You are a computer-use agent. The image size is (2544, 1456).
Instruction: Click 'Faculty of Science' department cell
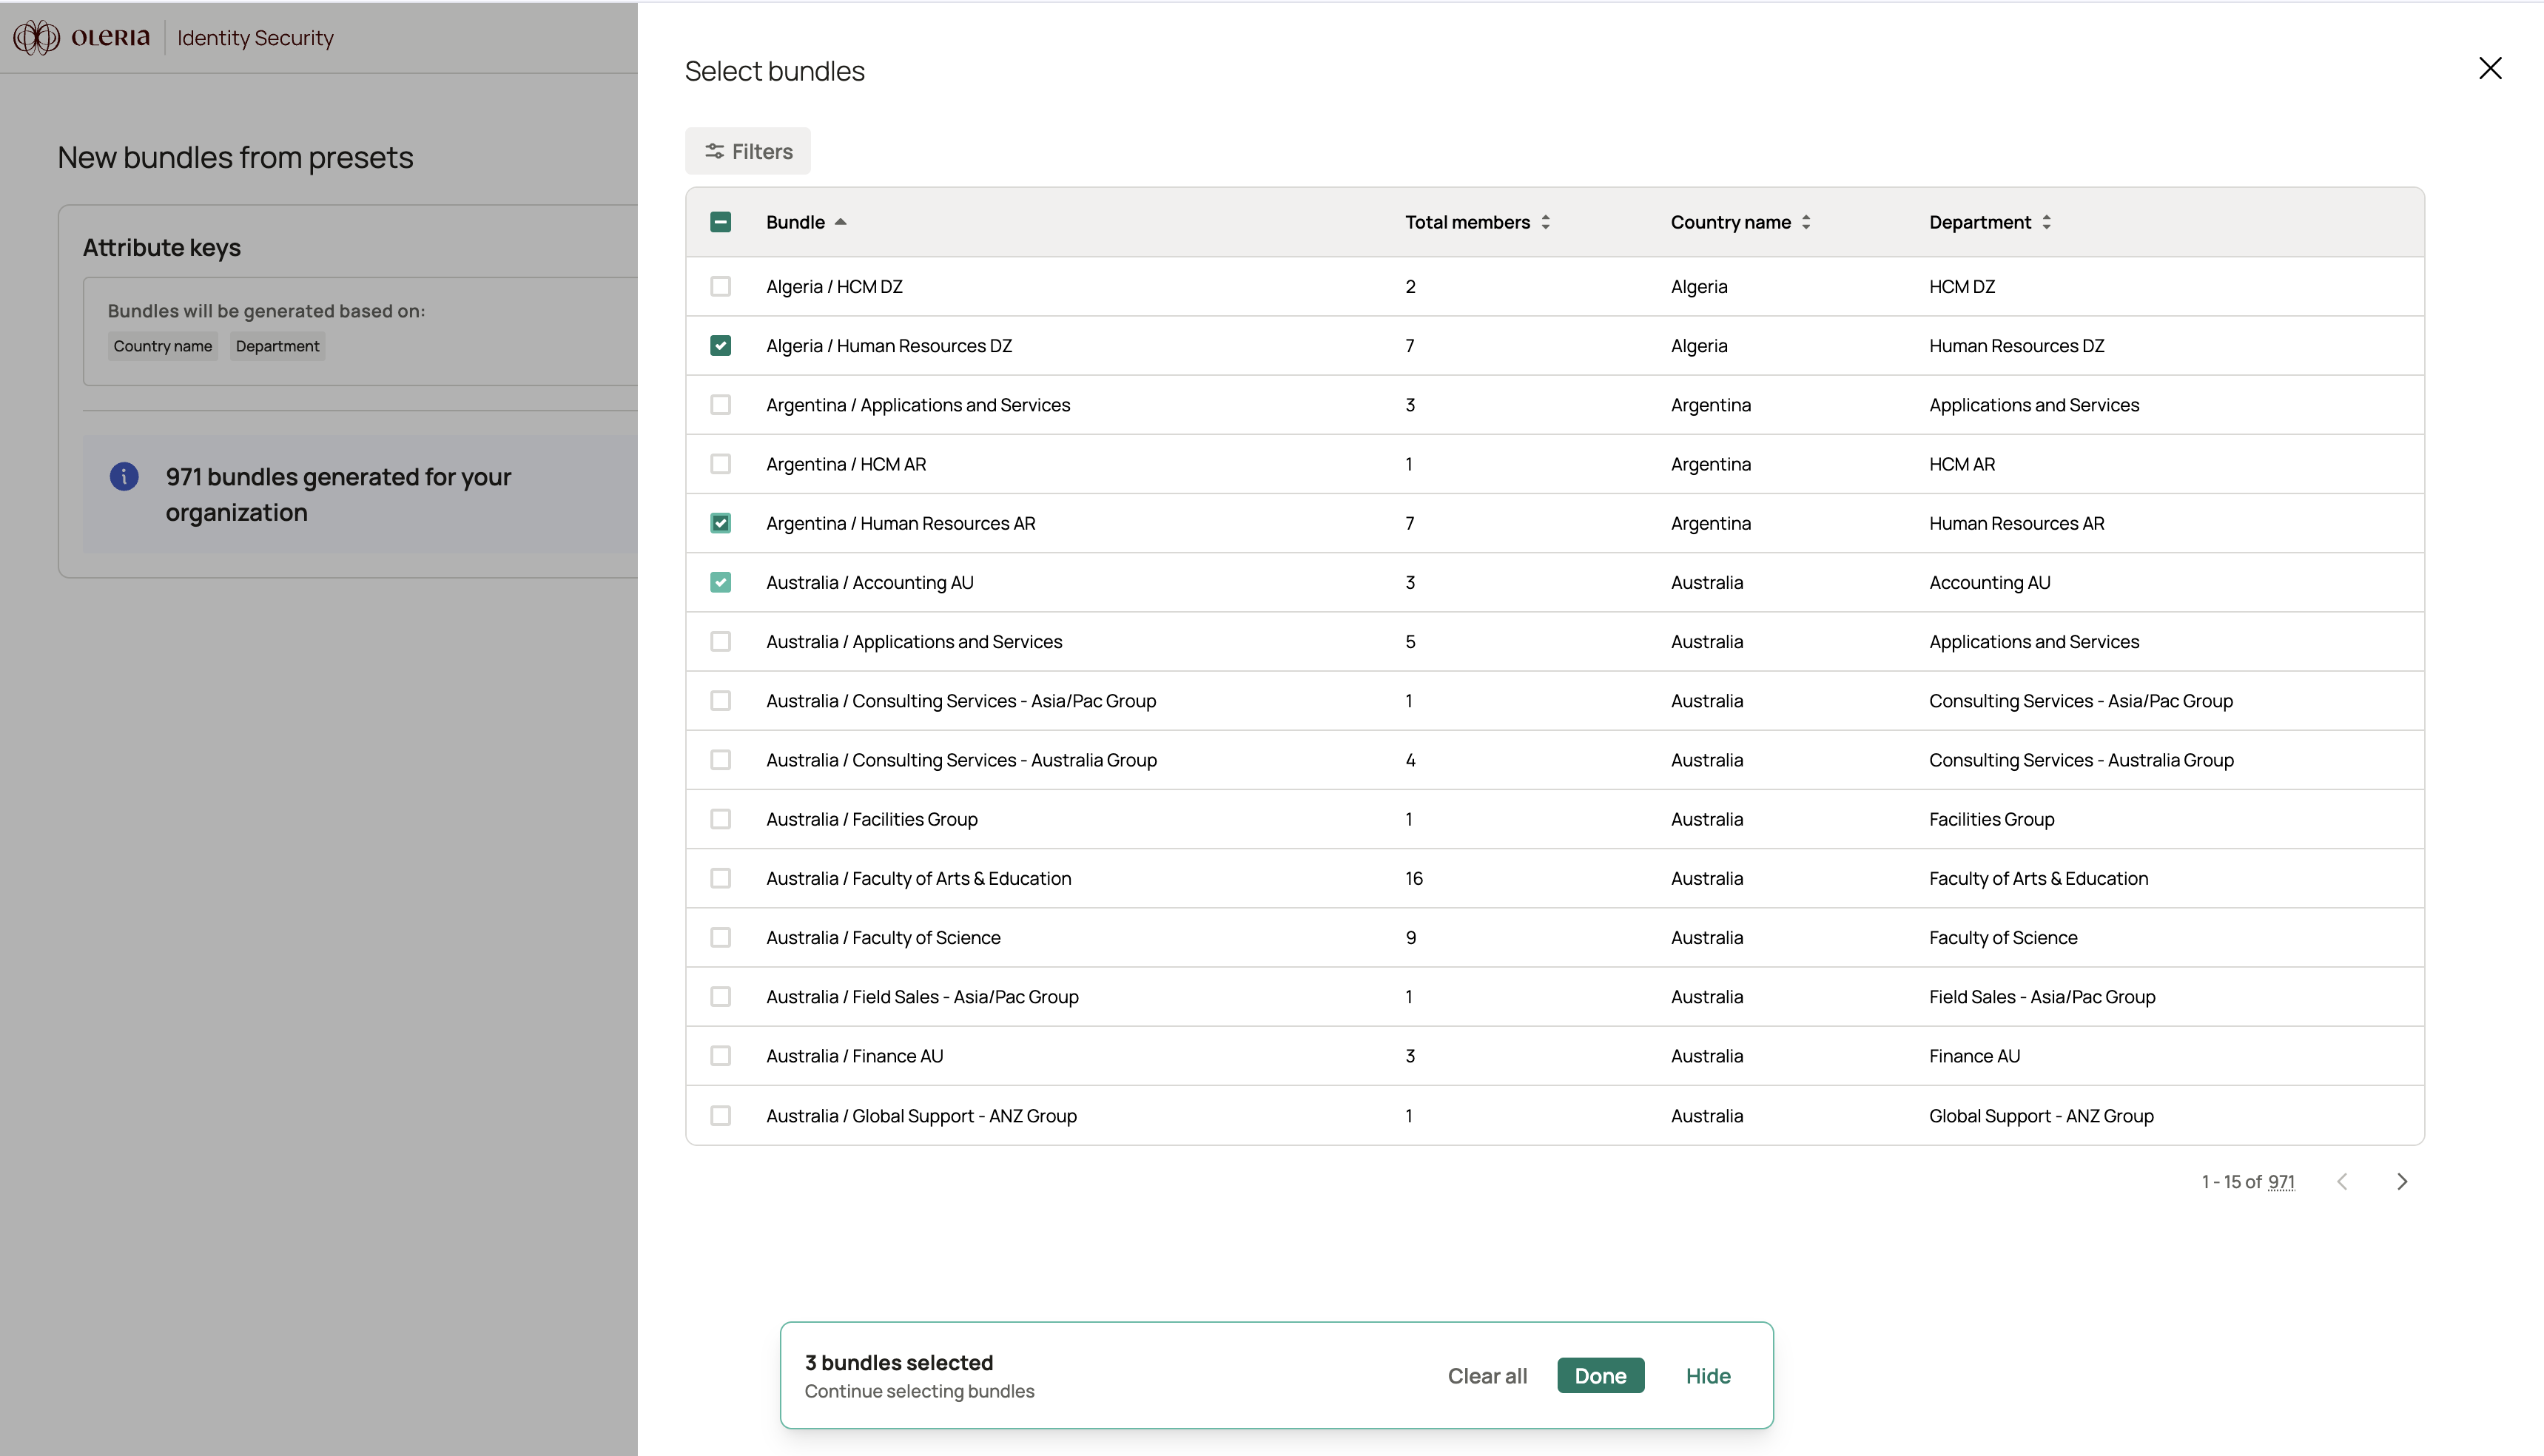(2003, 937)
